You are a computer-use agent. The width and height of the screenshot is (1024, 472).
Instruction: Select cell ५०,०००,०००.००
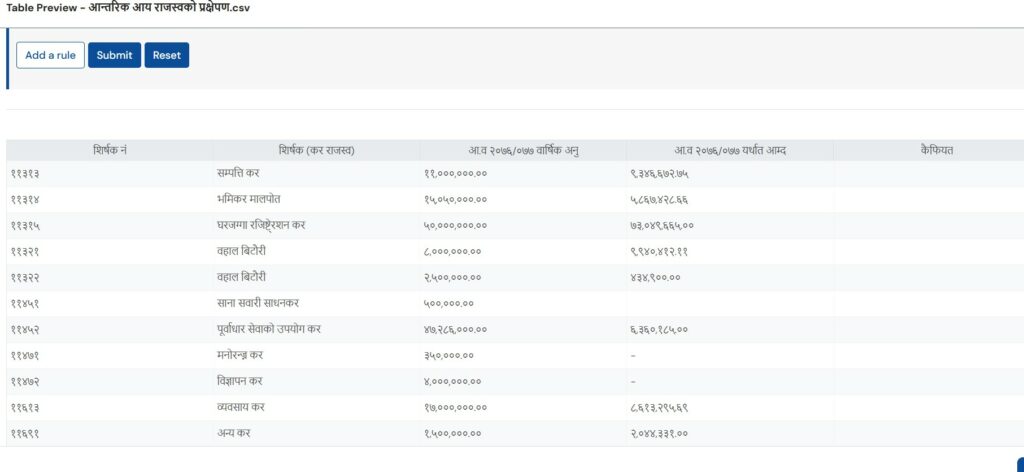click(523, 226)
